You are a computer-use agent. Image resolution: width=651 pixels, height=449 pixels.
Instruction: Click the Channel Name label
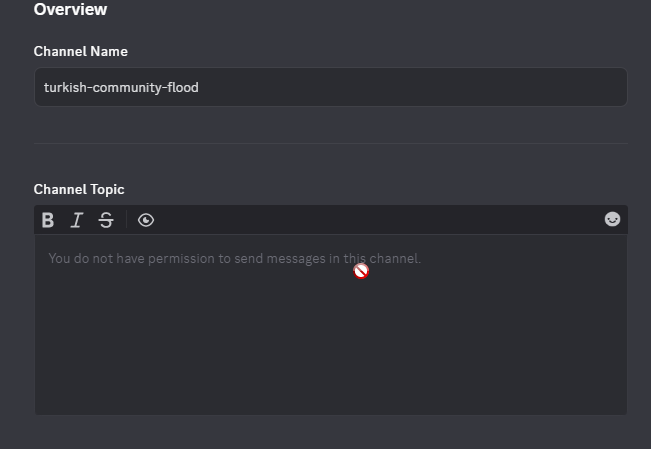(81, 52)
